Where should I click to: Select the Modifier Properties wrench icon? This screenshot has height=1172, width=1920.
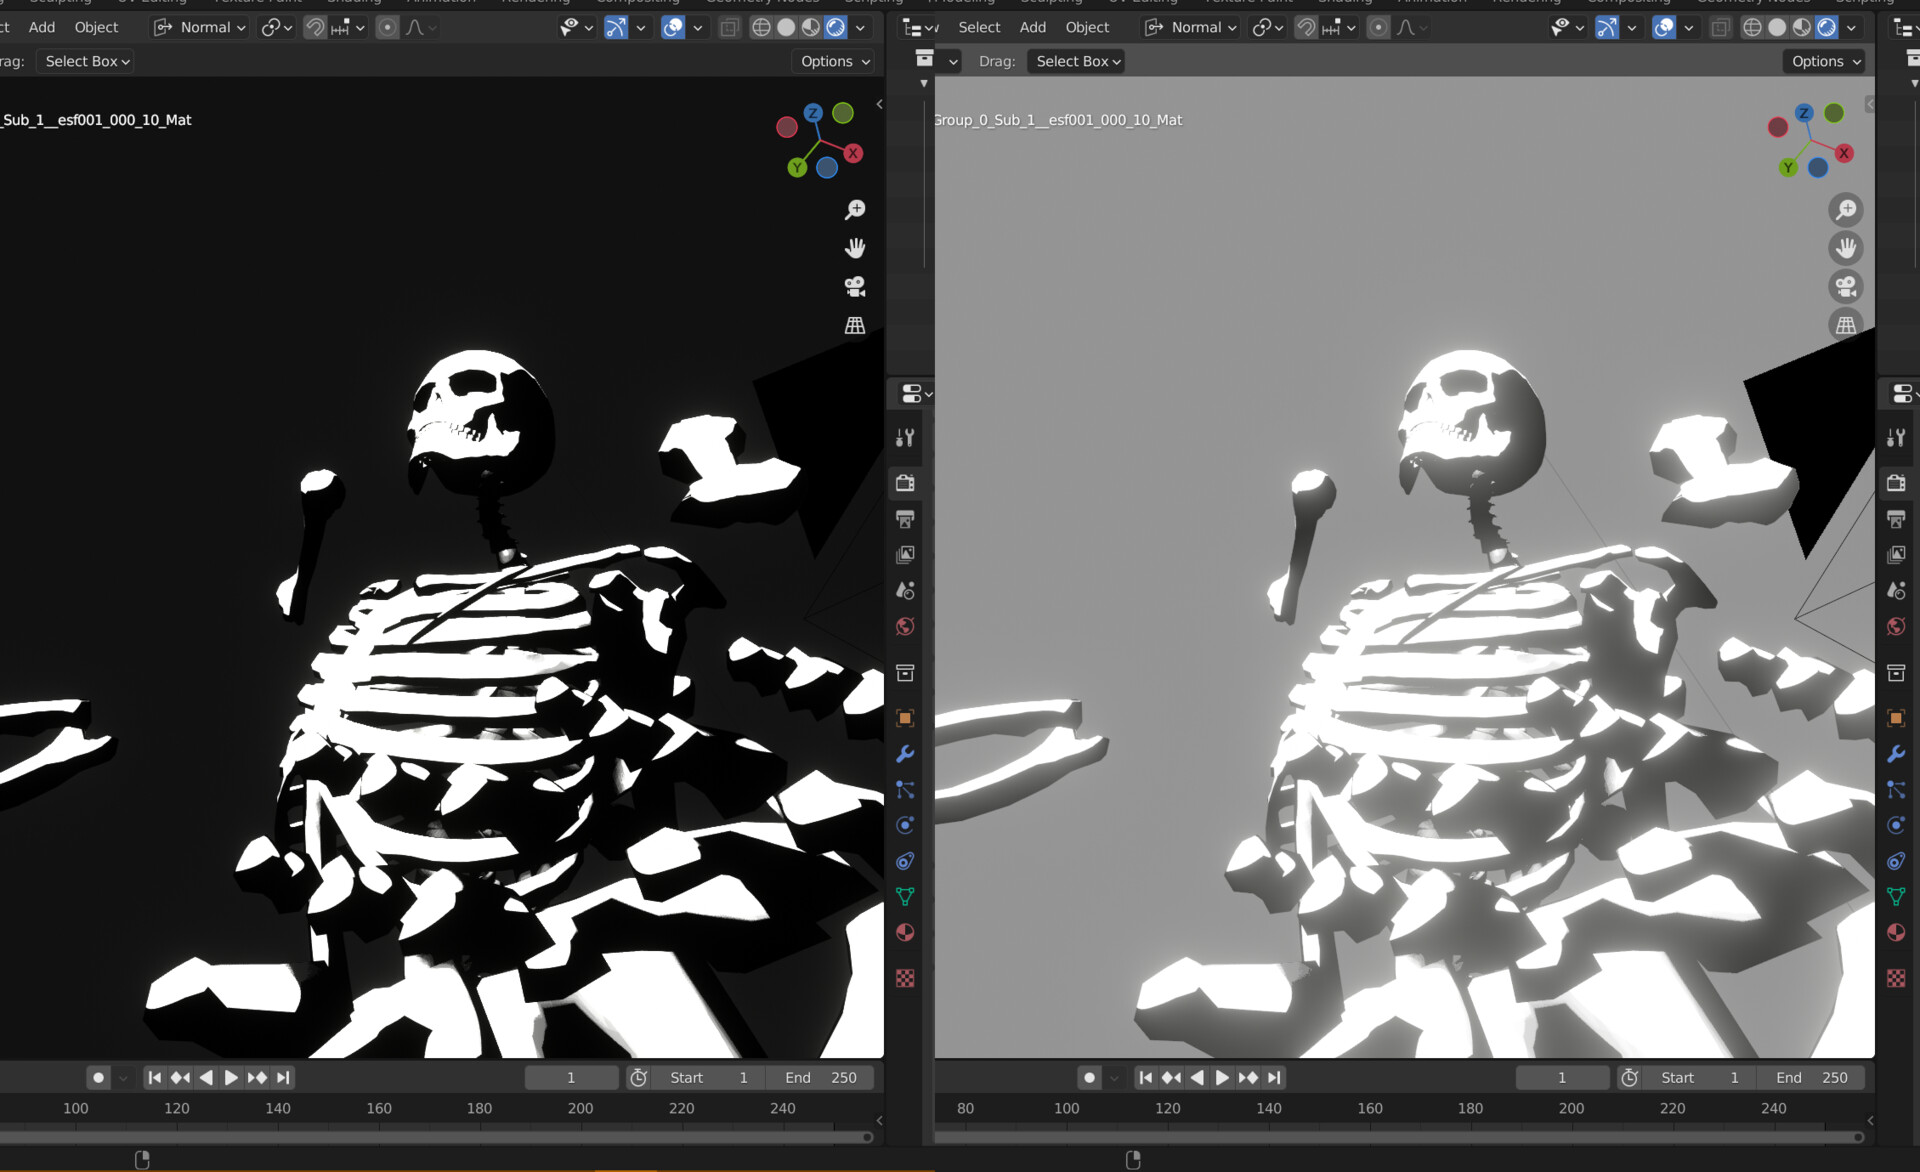(x=905, y=754)
